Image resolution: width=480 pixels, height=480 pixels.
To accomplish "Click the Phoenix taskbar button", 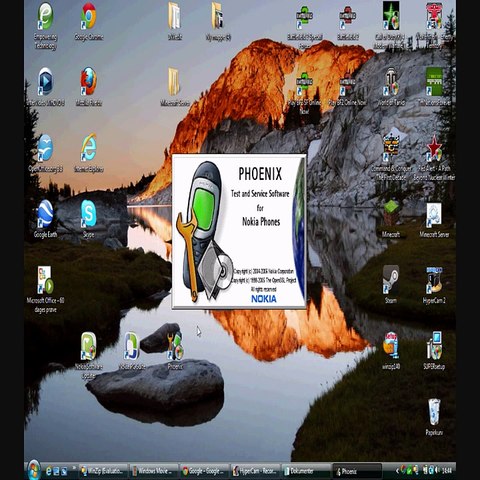I will 357,471.
